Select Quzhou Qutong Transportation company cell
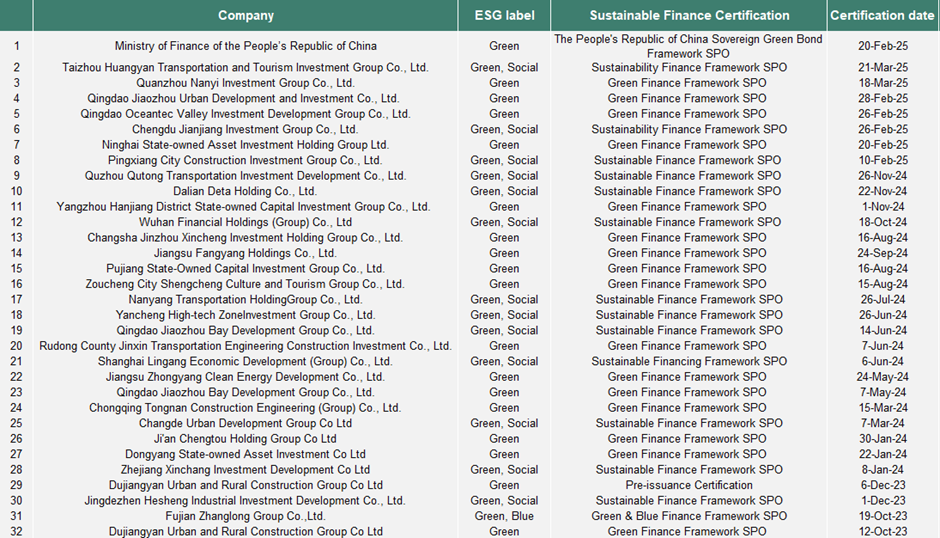This screenshot has height=538, width=940. (x=246, y=176)
